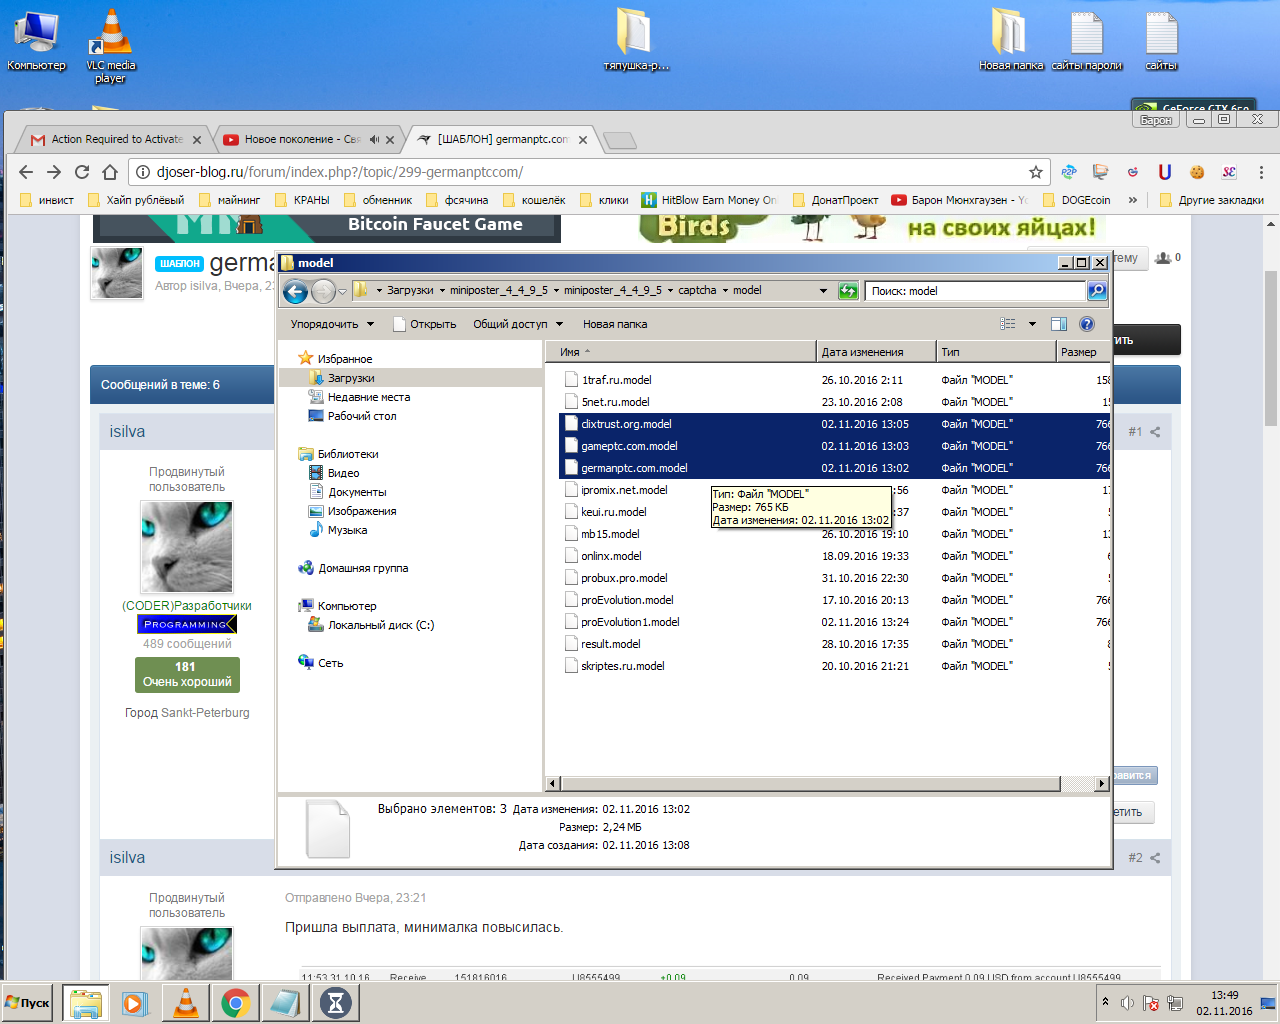Show hidden bookmarks with the » chevron
Viewport: 1280px width, 1024px height.
[1133, 200]
